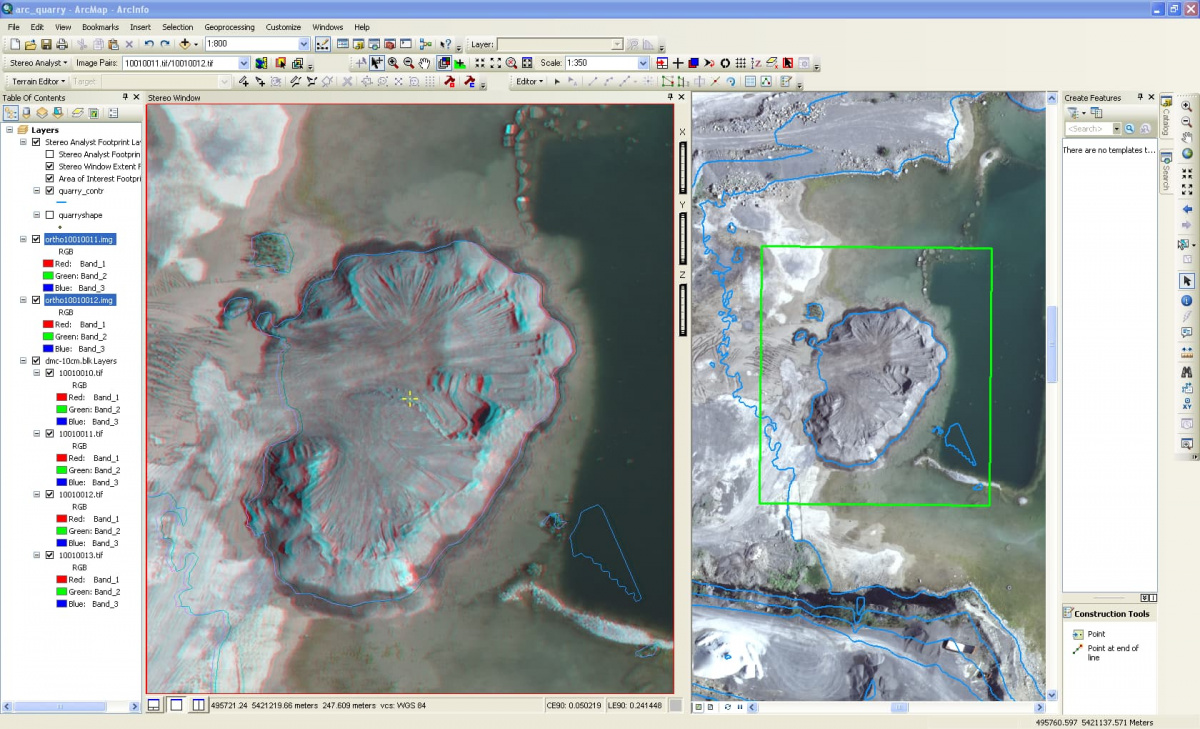The image size is (1200, 729).
Task: Click the Terrain Editor menu button
Action: (38, 82)
